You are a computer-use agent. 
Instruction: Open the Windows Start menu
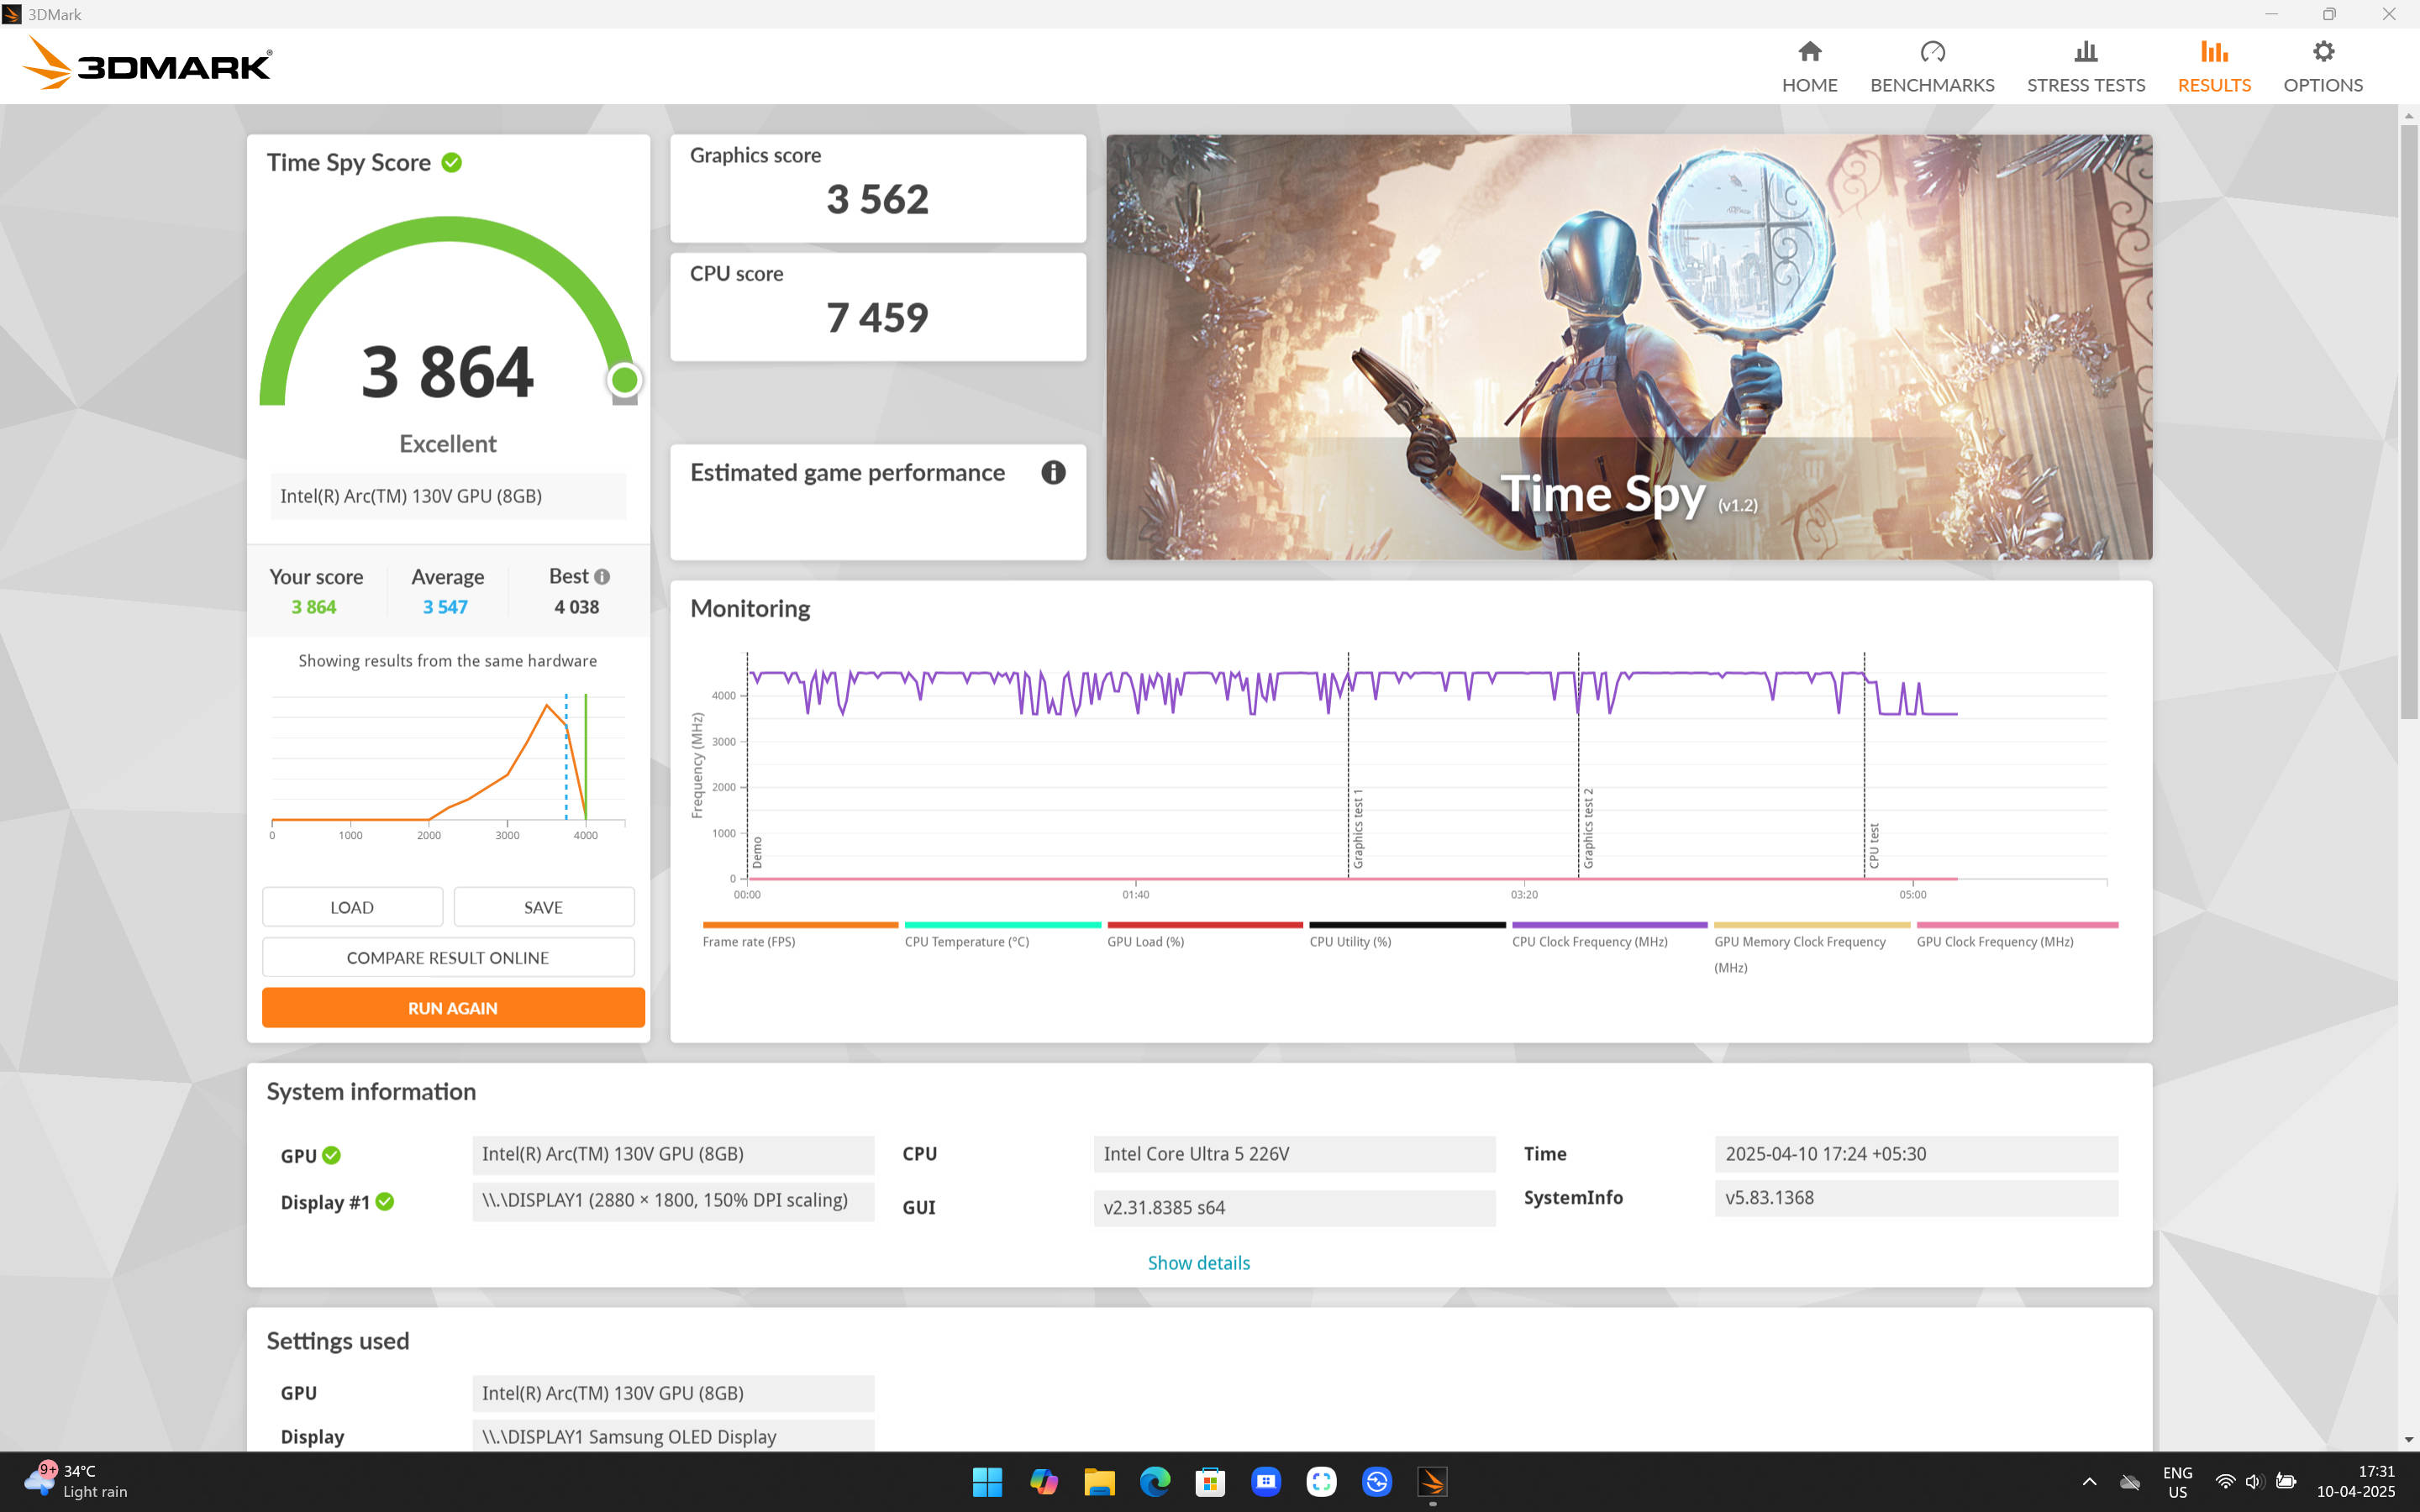coord(987,1481)
